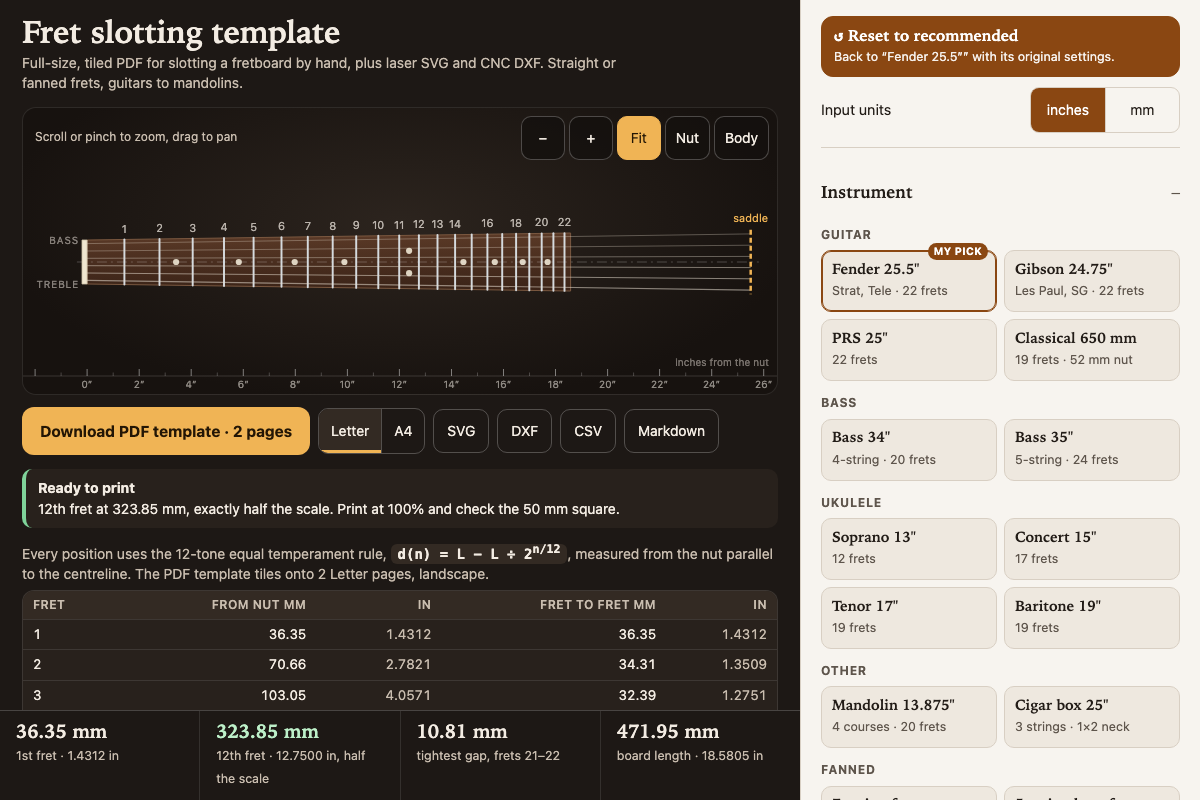The width and height of the screenshot is (1200, 800).
Task: Click the FRET column header
Action: (49, 605)
